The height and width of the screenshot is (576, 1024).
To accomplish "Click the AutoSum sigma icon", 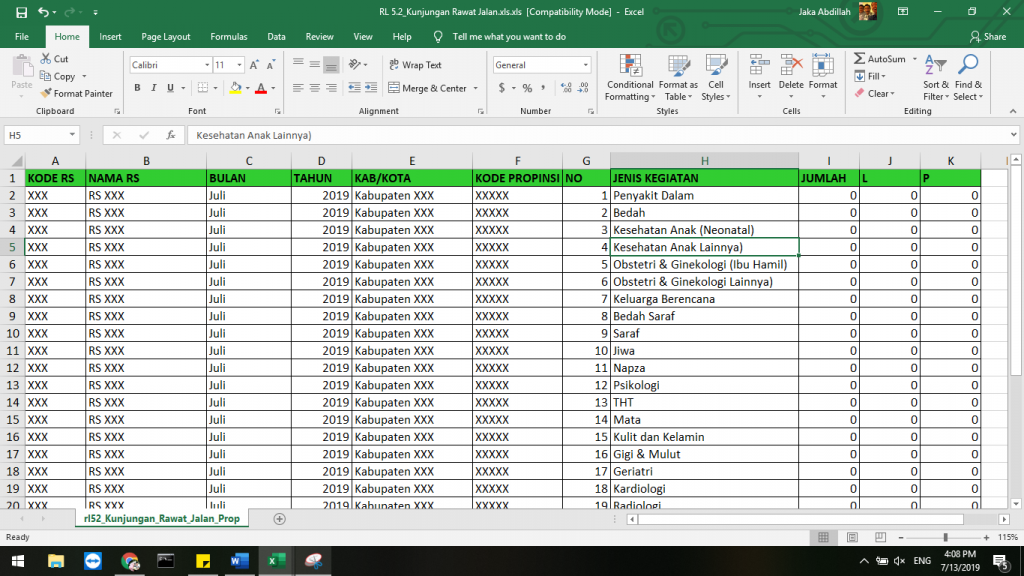I will 860,59.
